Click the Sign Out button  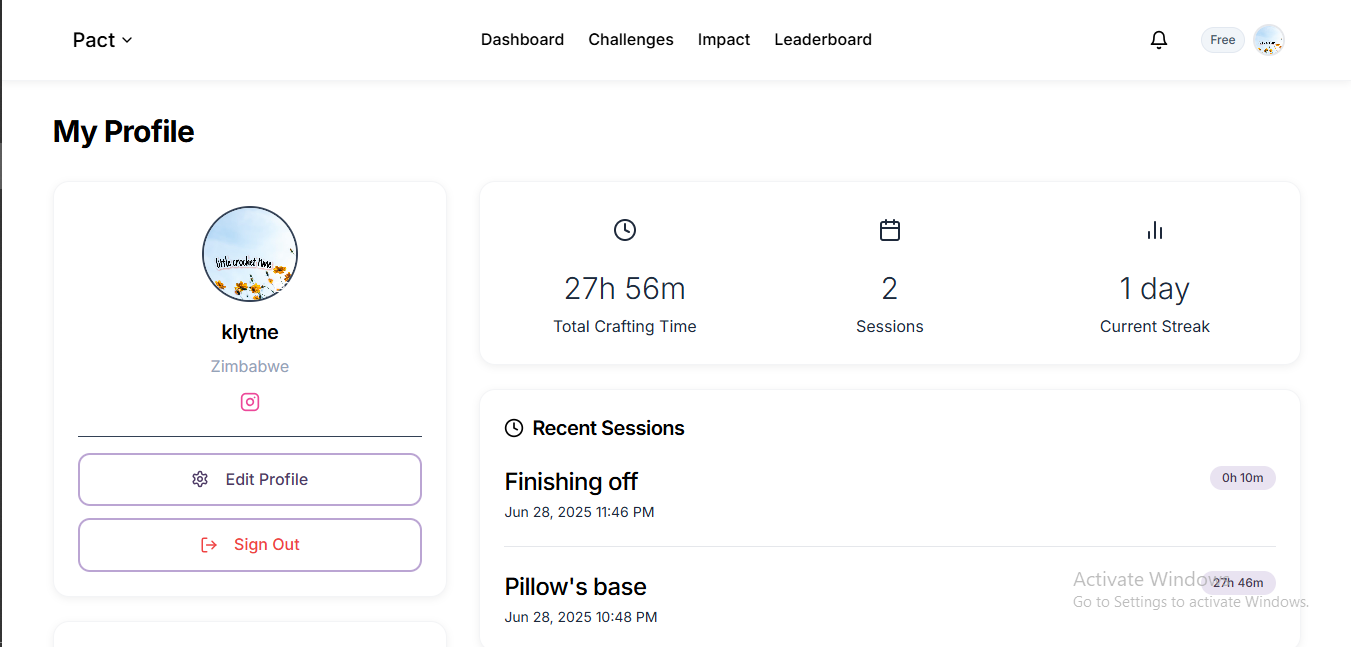[250, 545]
